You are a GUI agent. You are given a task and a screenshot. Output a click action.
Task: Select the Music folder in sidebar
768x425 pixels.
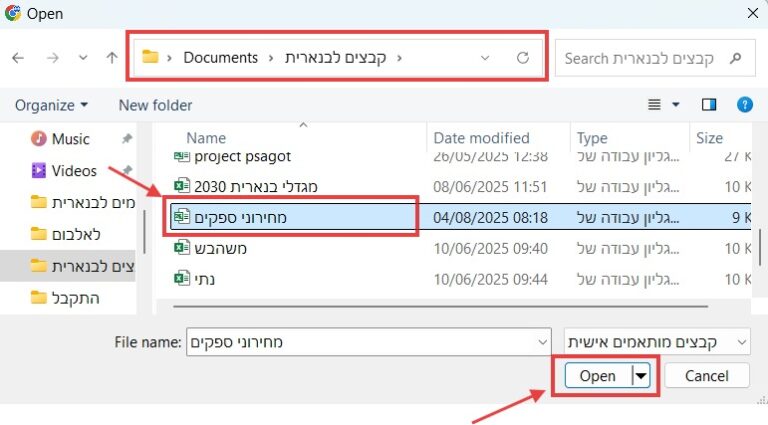point(70,139)
